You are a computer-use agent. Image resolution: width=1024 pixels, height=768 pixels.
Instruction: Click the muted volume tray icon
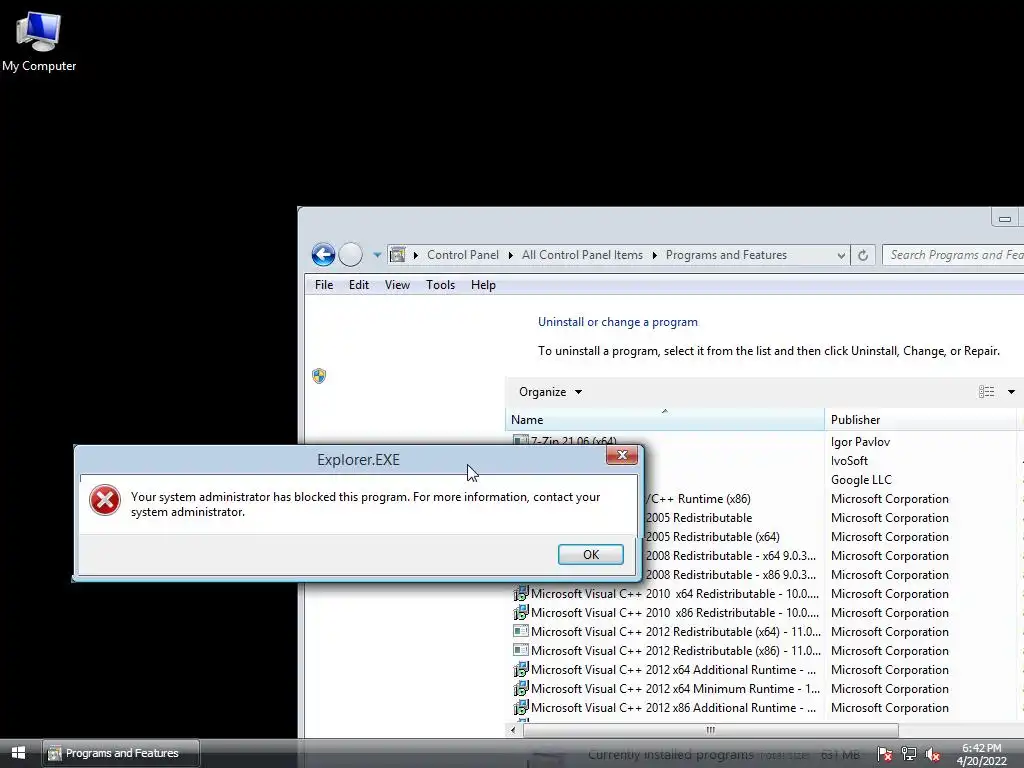933,754
